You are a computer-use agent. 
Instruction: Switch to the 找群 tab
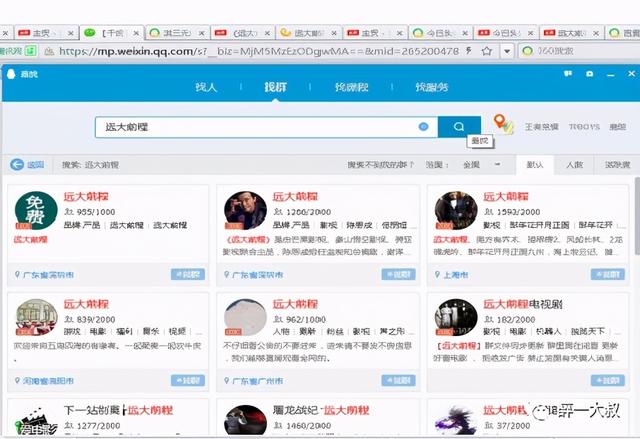[276, 87]
